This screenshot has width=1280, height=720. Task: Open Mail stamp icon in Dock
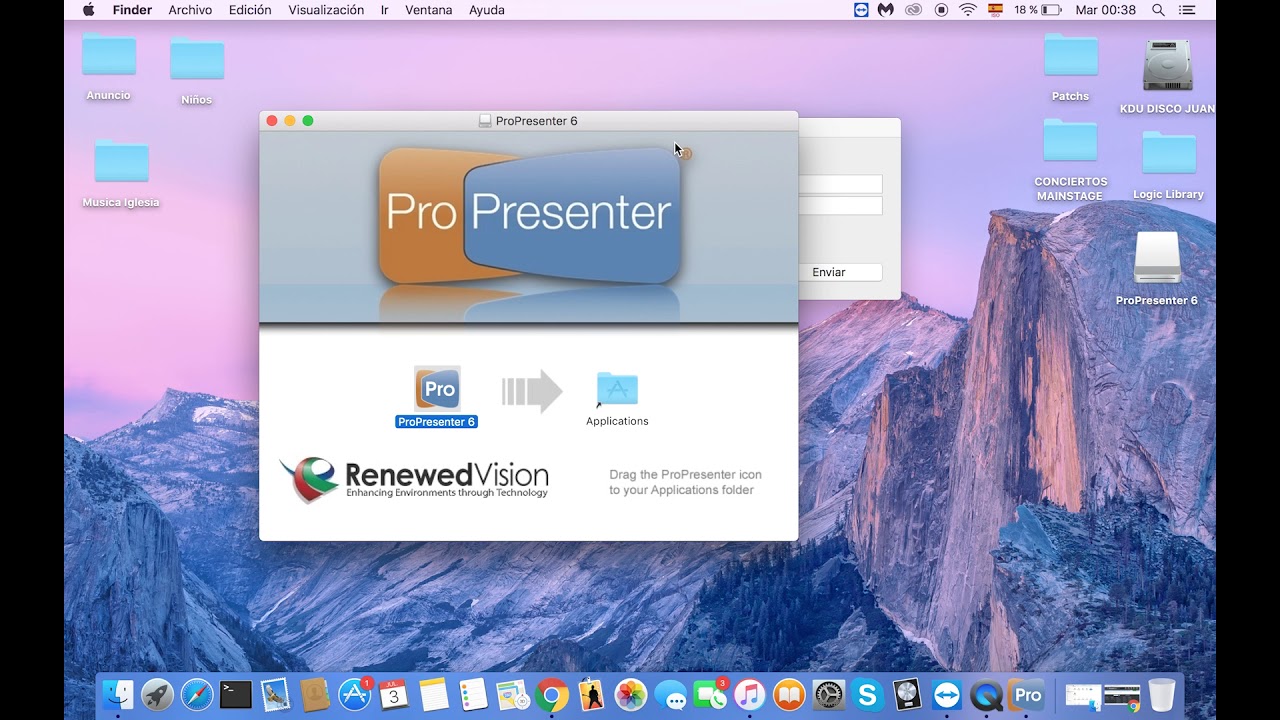tap(275, 694)
